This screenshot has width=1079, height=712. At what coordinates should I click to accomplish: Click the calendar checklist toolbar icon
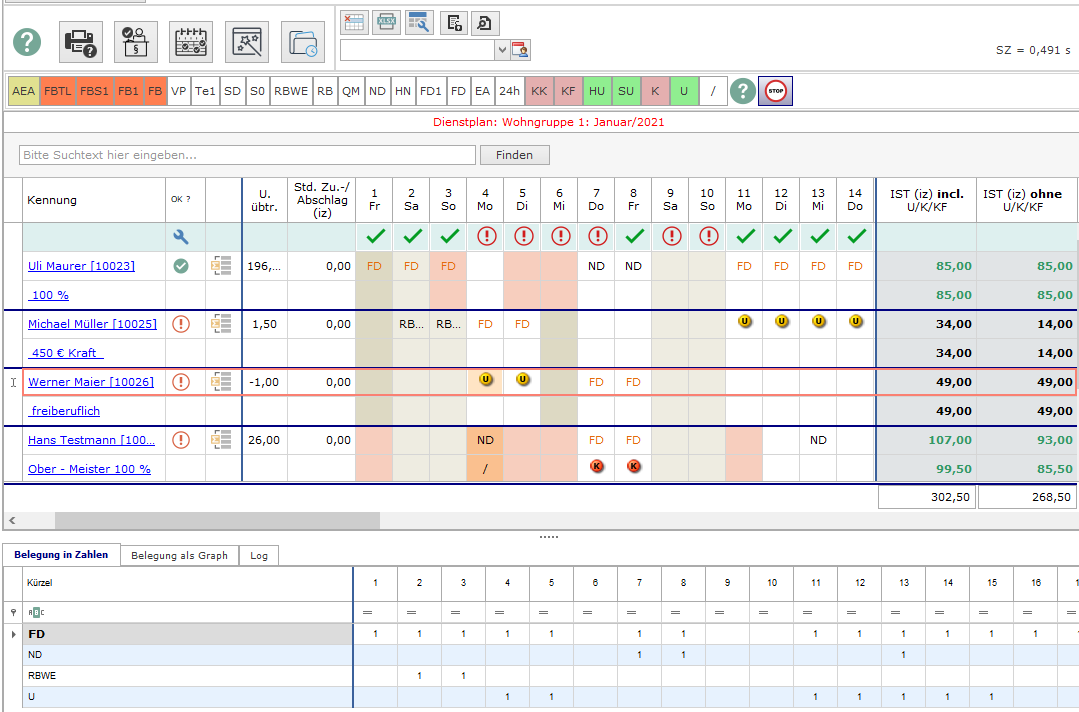pyautogui.click(x=191, y=42)
